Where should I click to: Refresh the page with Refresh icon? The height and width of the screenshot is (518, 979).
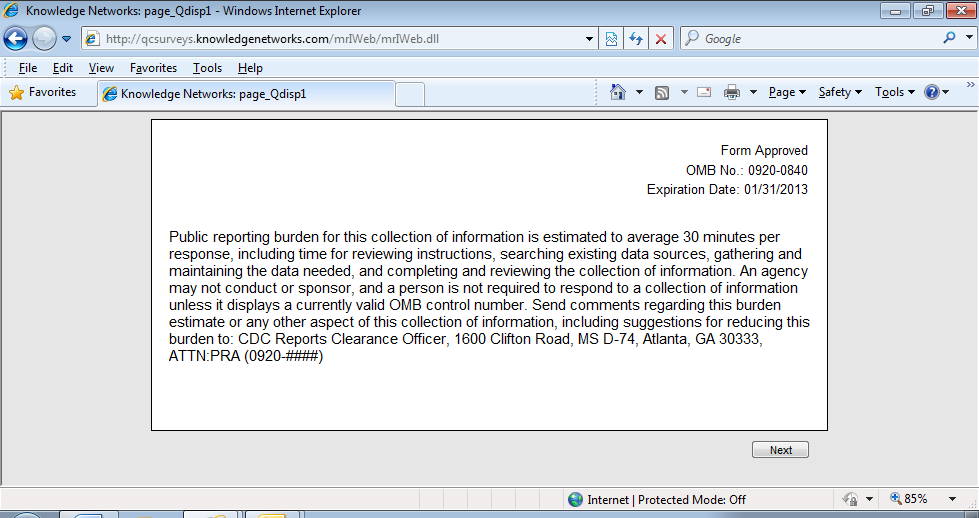point(636,39)
